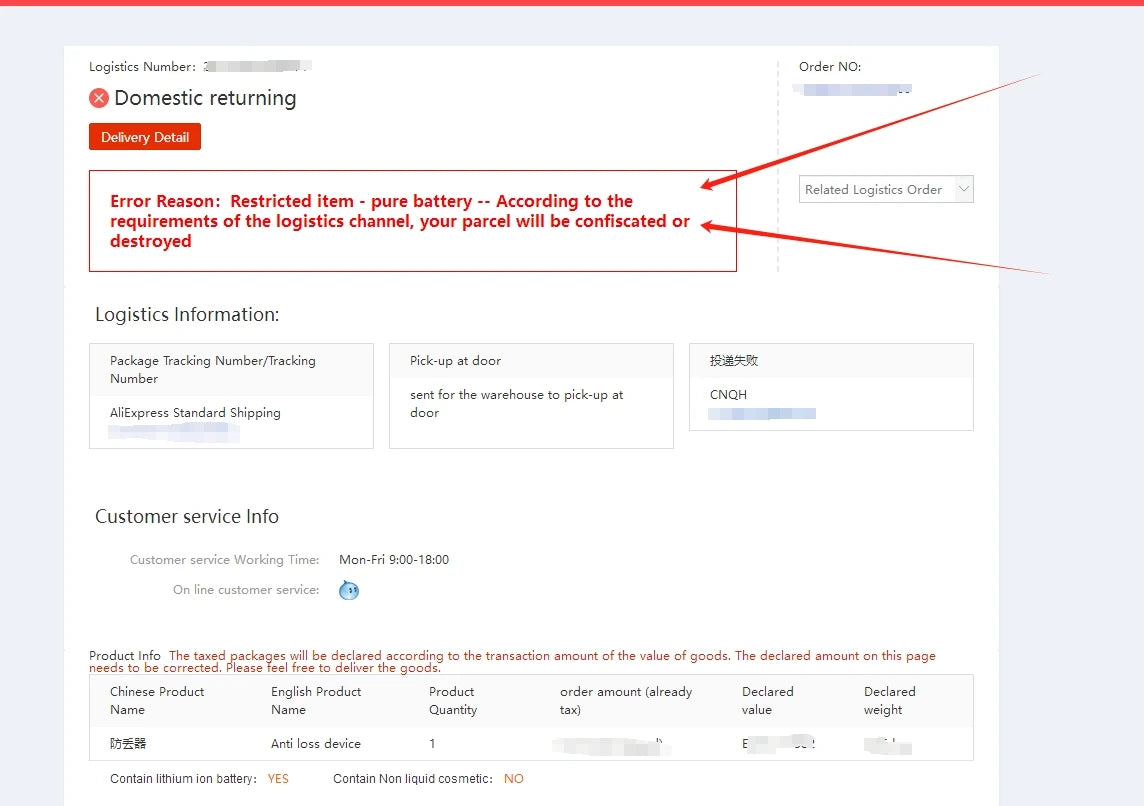This screenshot has width=1144, height=806.
Task: Click the "Declared value" column header
Action: click(x=768, y=700)
